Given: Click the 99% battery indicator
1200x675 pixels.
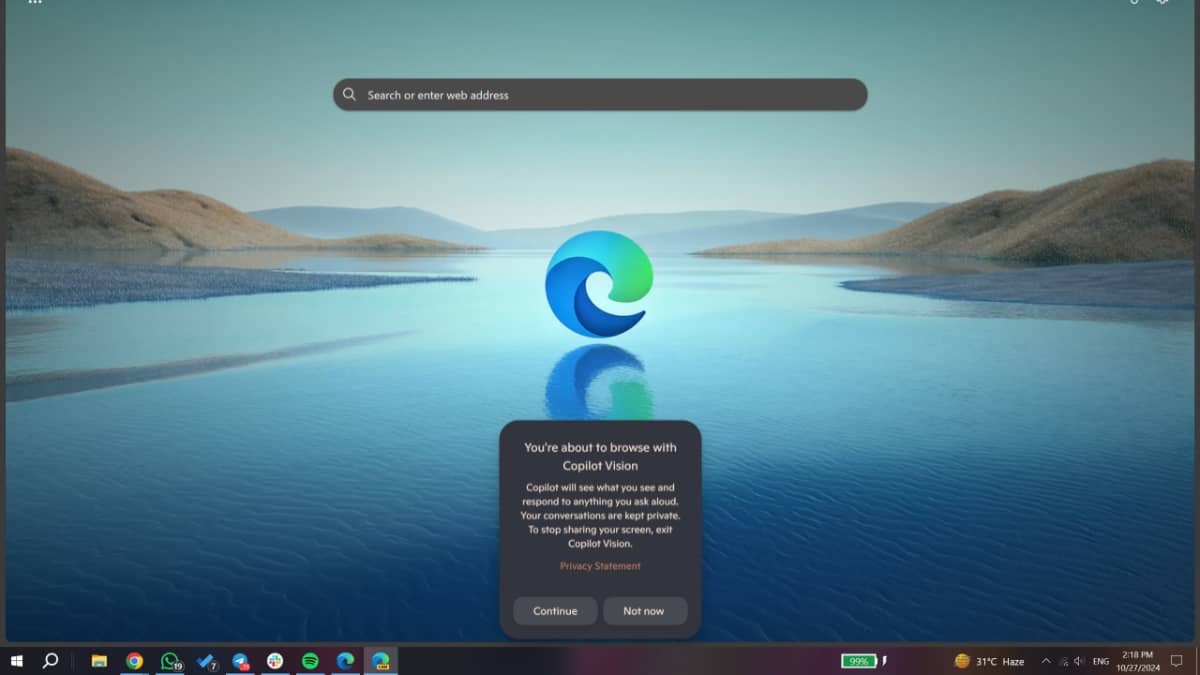Looking at the screenshot, I should click(860, 661).
